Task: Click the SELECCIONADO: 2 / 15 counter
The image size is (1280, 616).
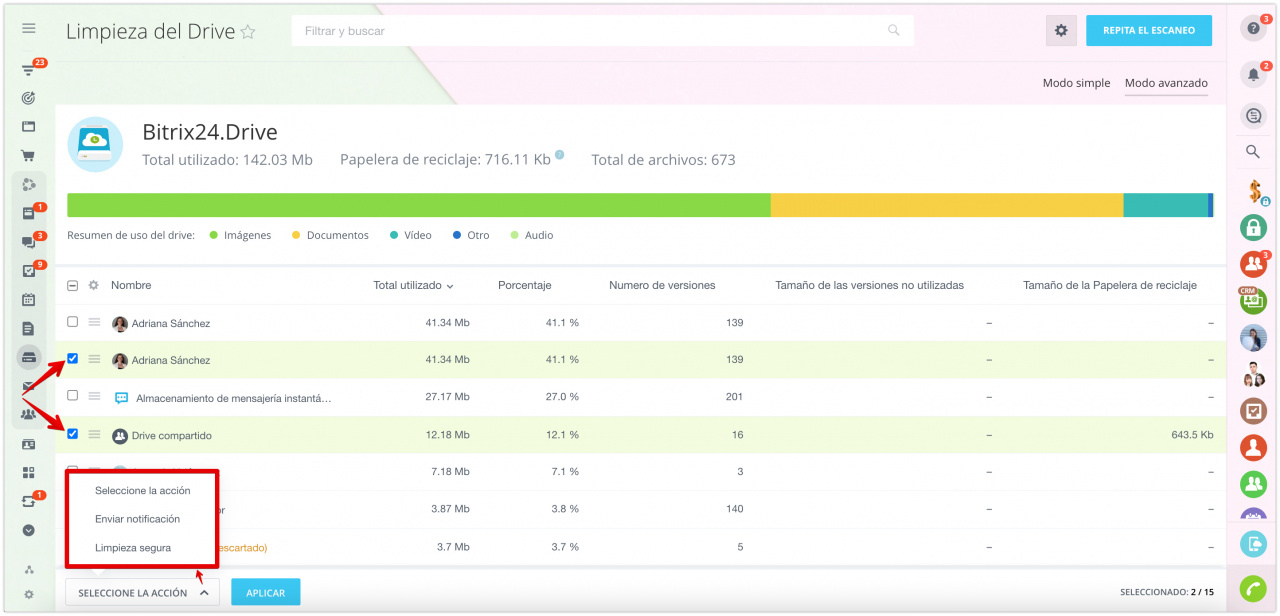Action: coord(1167,593)
